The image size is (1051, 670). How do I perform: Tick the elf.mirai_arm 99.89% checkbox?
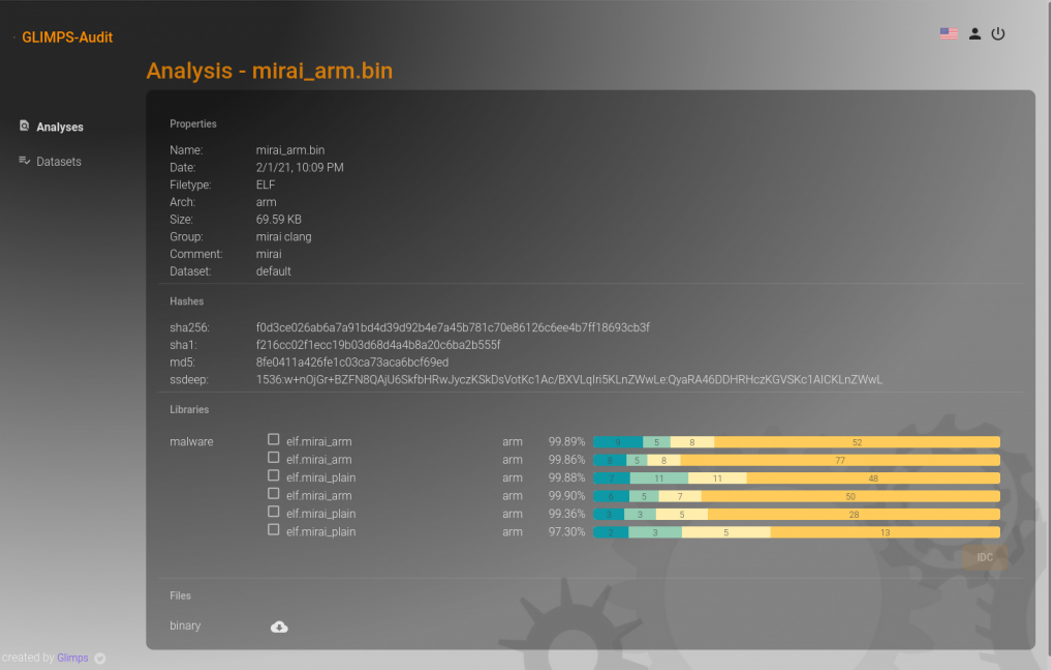tap(273, 440)
